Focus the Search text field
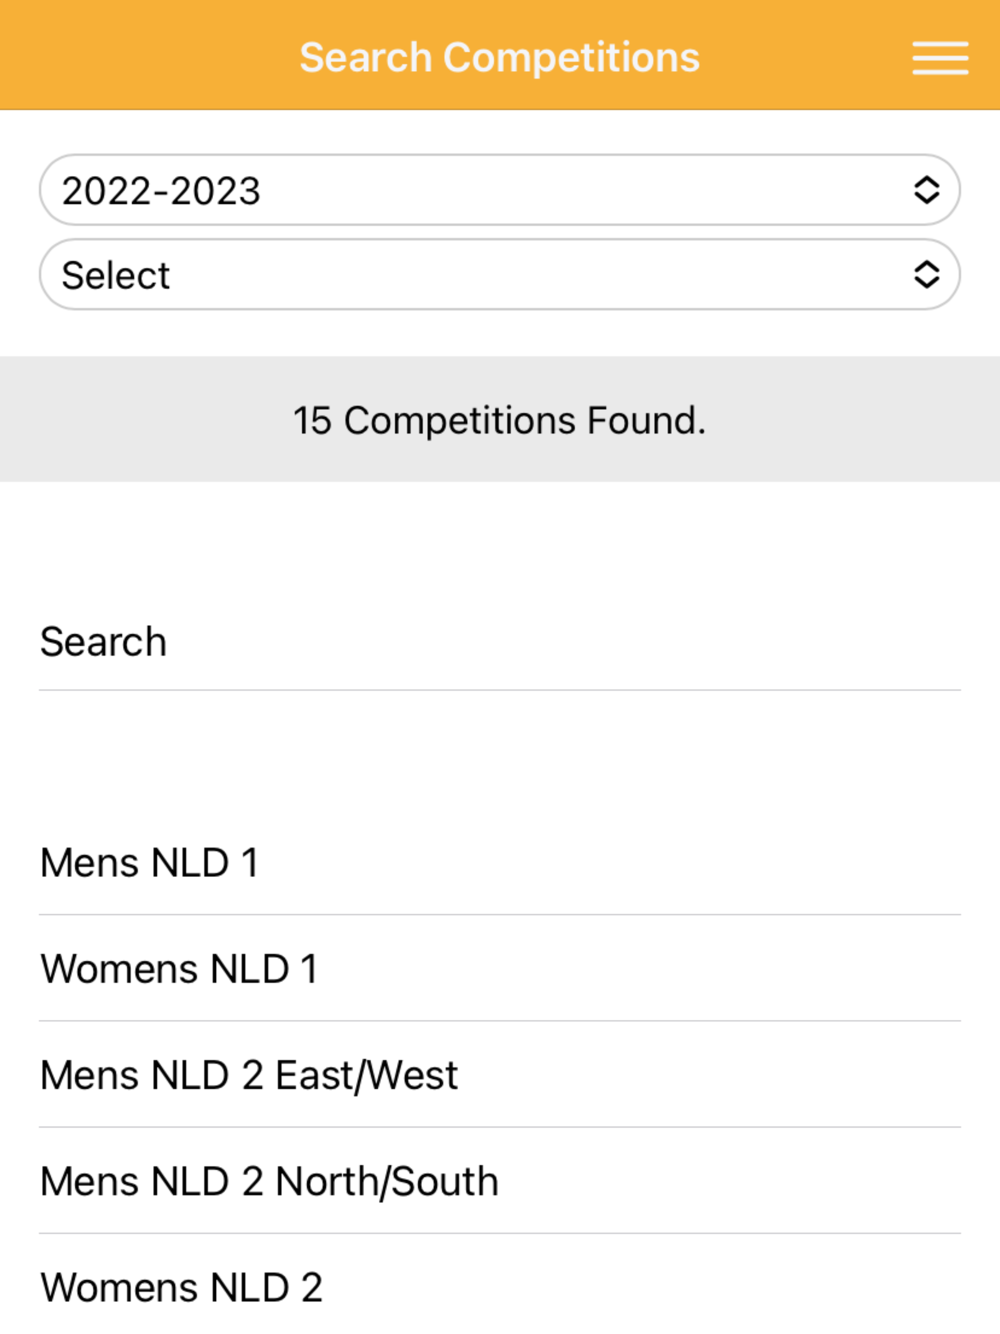1000x1334 pixels. (x=500, y=642)
